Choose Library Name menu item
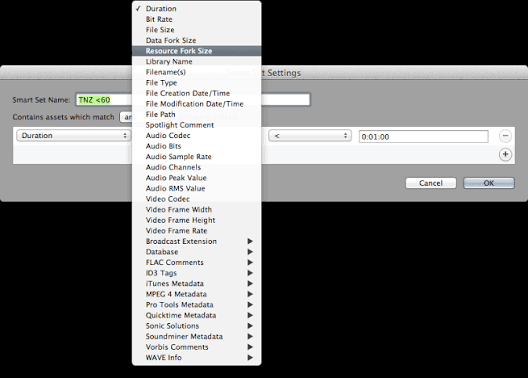Screen dimensions: 528x378 (x=197, y=62)
